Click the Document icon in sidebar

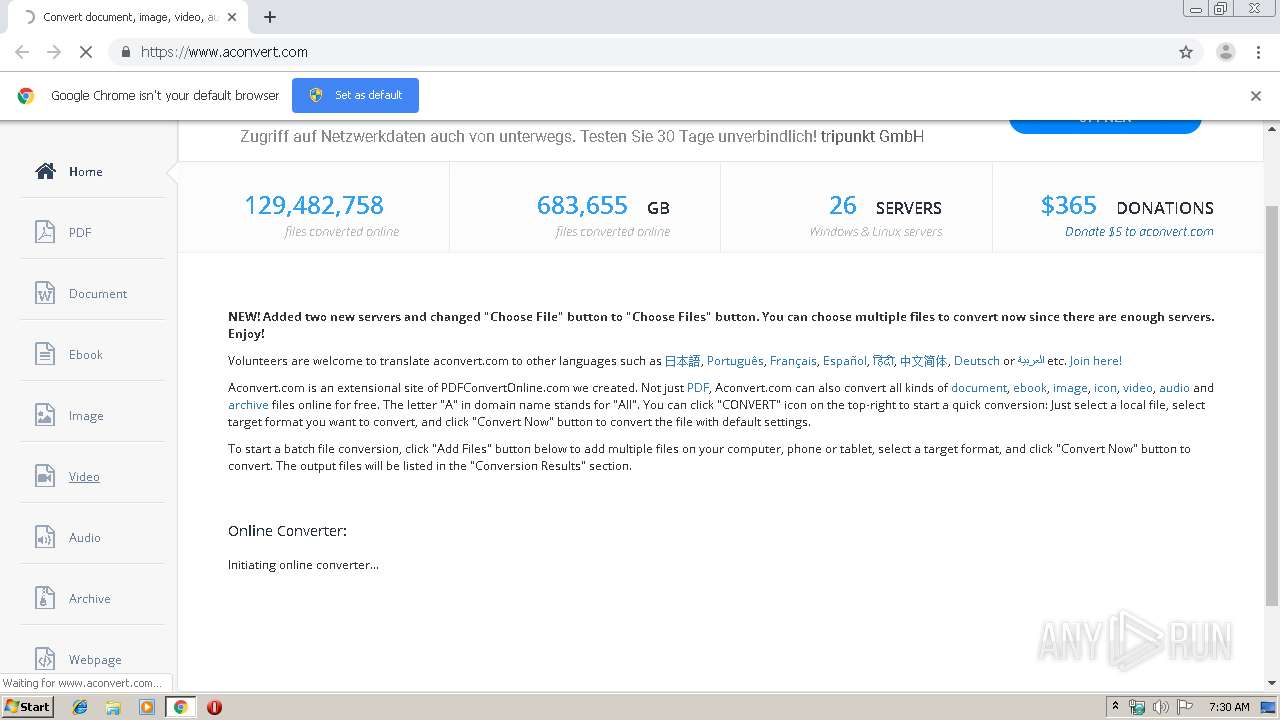tap(45, 293)
